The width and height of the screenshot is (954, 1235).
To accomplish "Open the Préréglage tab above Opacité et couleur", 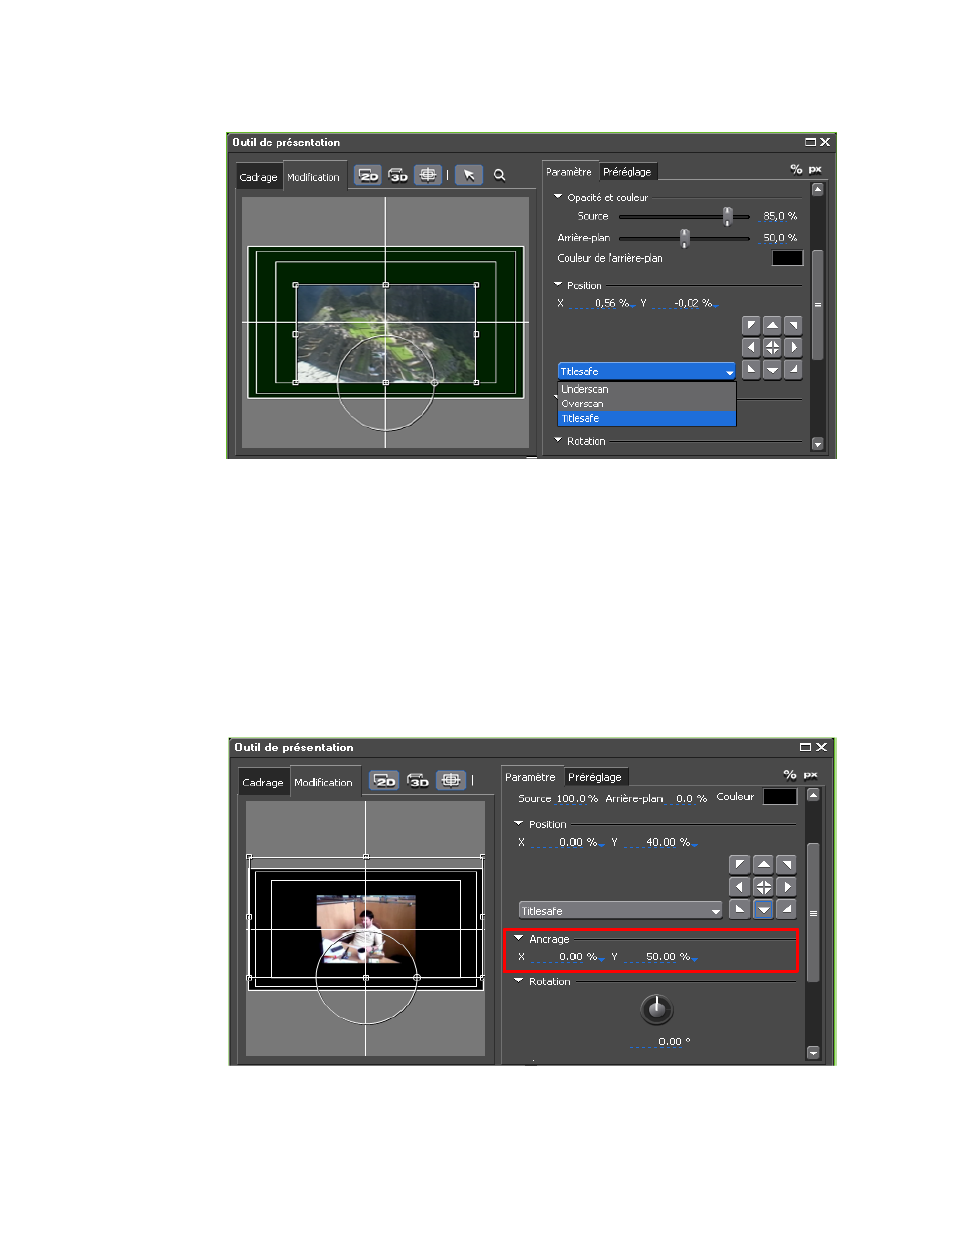I will pyautogui.click(x=627, y=172).
